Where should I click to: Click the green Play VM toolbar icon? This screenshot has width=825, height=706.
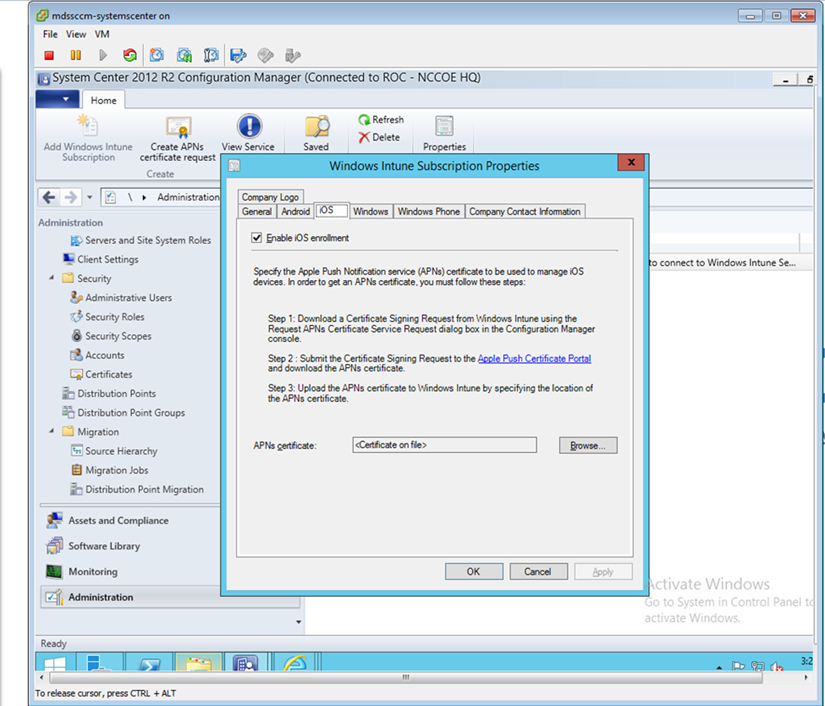click(103, 55)
